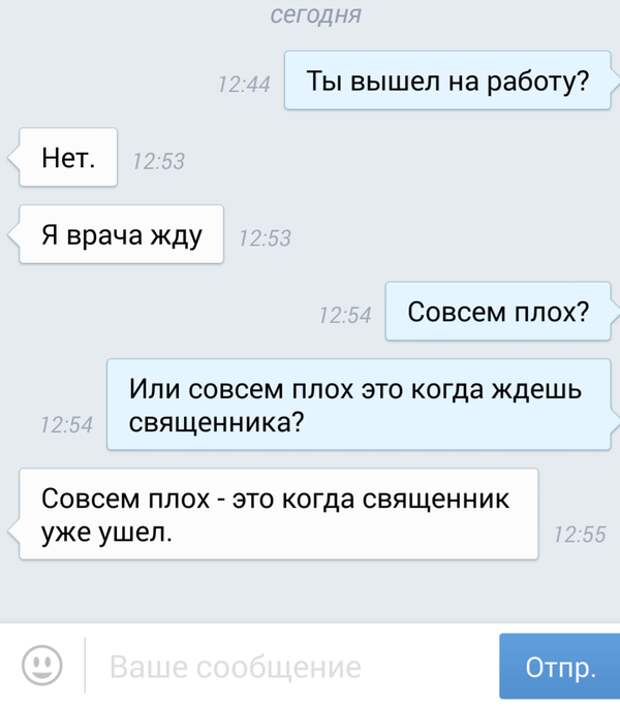The image size is (620, 707).
Task: Select the 'Совсем плох?' outgoing message
Action: point(498,311)
